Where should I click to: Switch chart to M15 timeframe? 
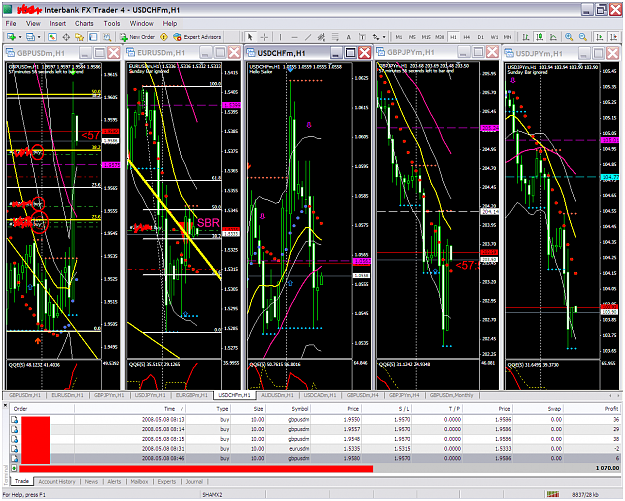click(426, 37)
